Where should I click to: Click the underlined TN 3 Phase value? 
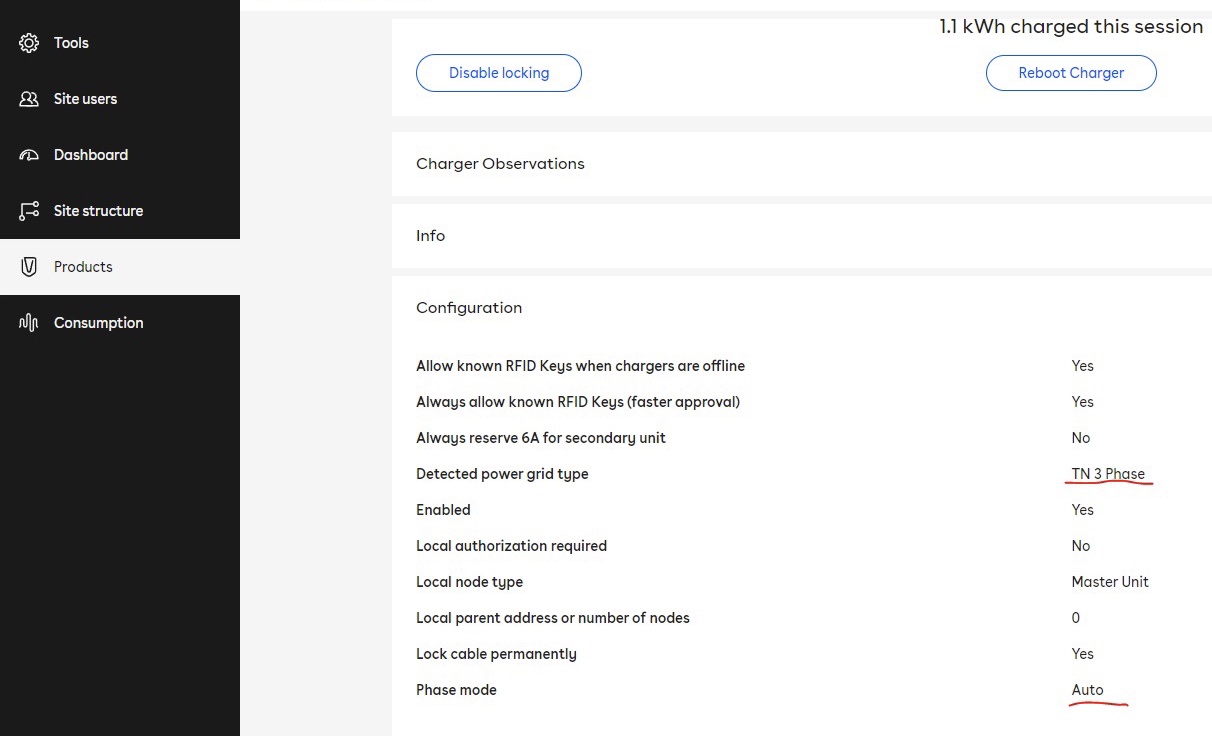[1108, 473]
